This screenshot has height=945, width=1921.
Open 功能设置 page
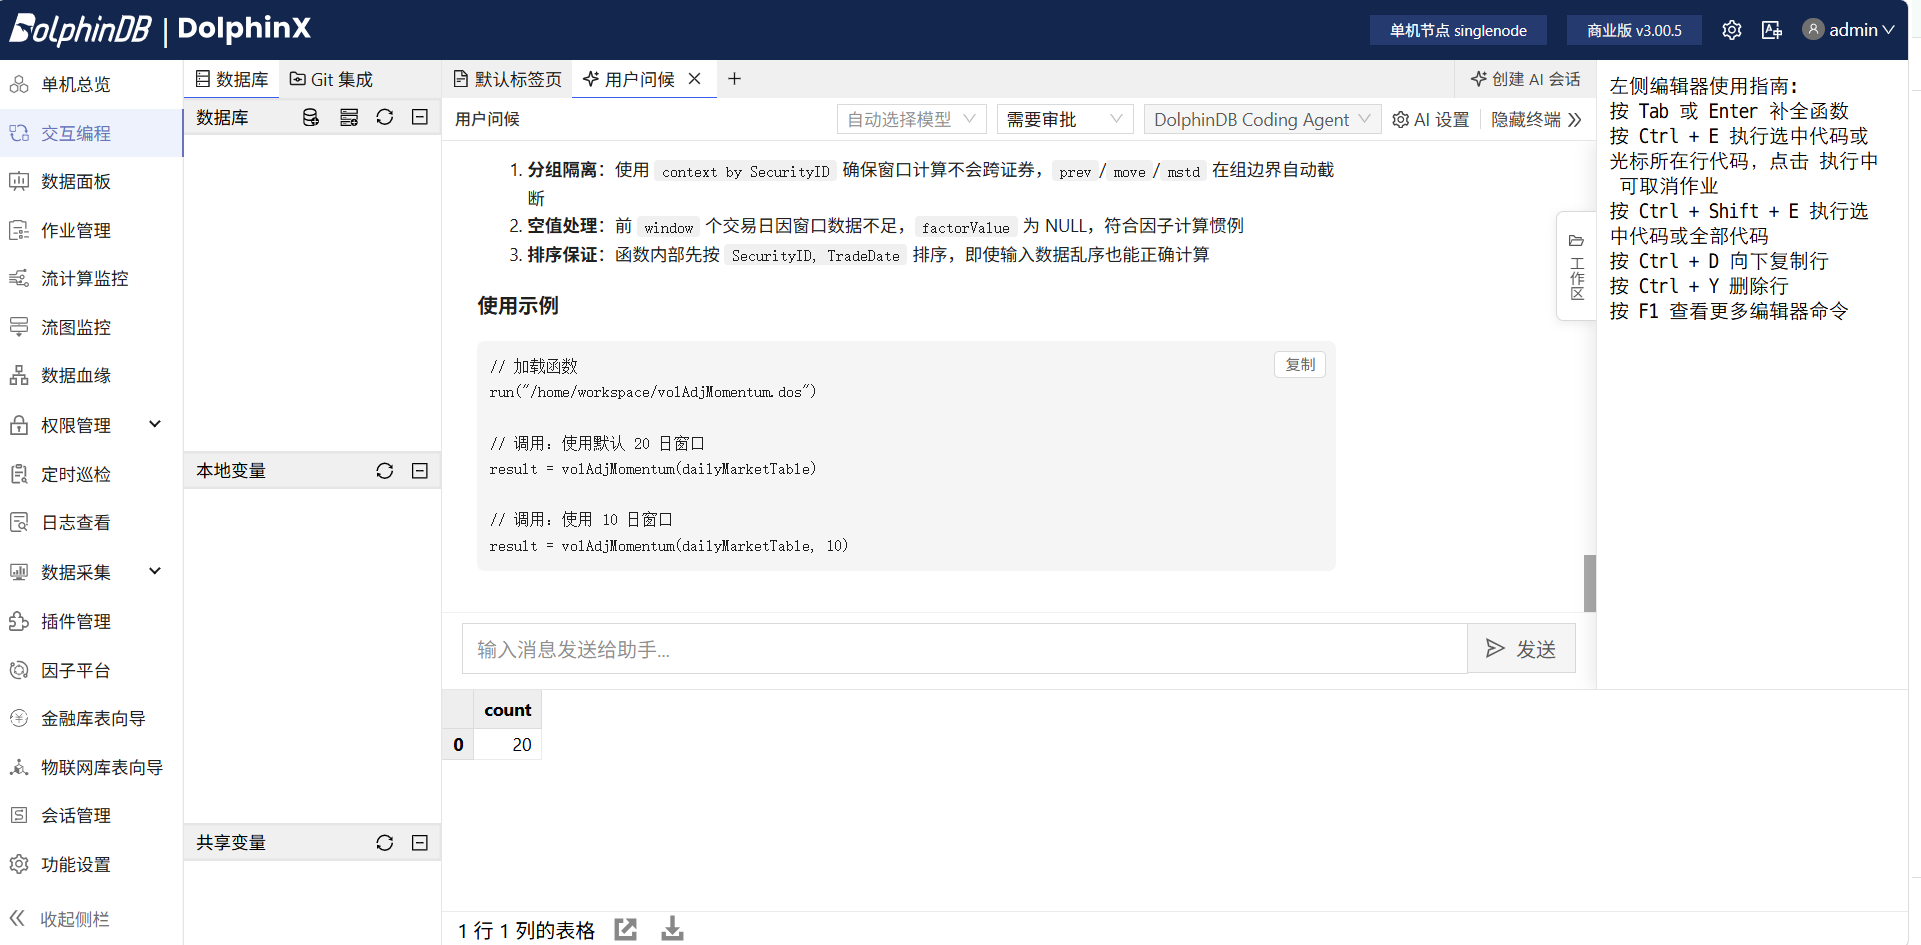pyautogui.click(x=91, y=864)
